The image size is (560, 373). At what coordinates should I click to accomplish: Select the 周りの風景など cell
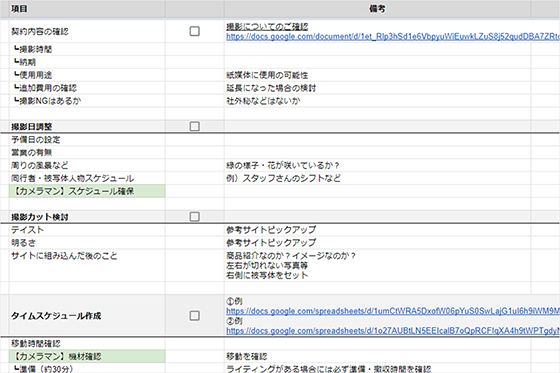tap(87, 165)
